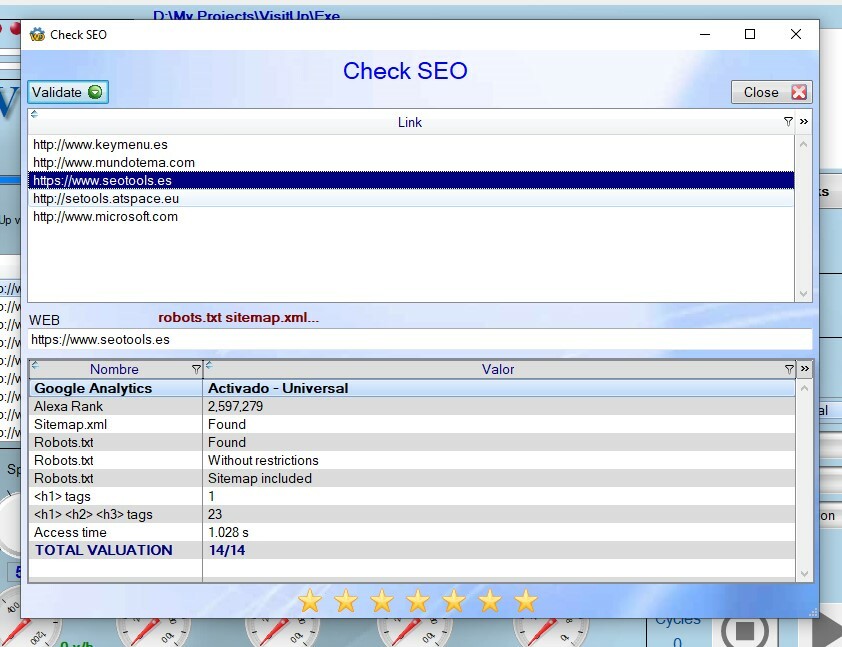842x647 pixels.
Task: Click the chevron at right of Valor header
Action: [x=805, y=369]
